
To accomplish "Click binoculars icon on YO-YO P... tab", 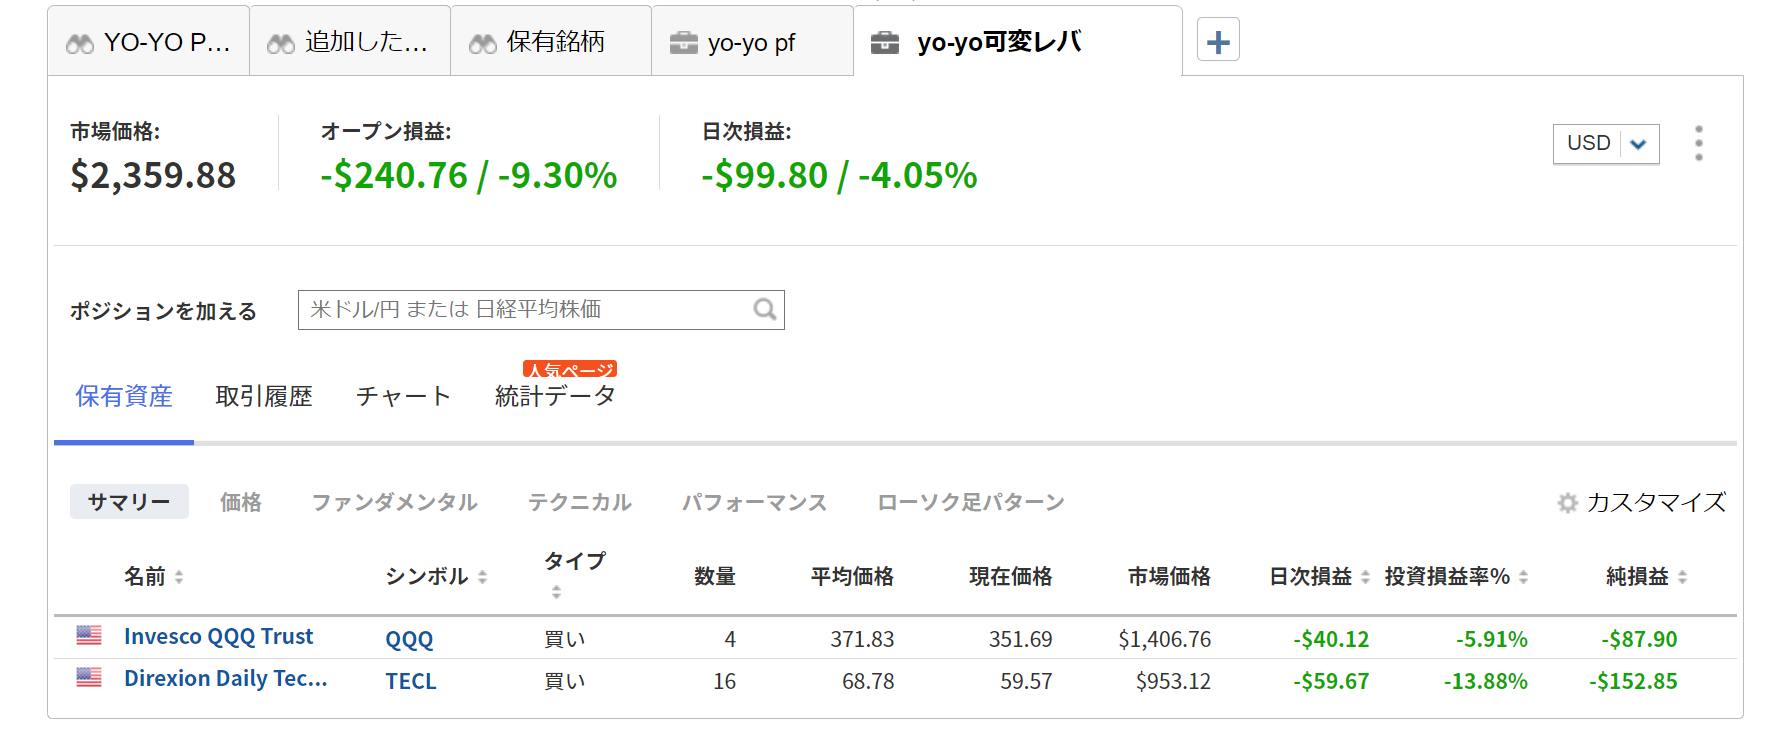I will point(80,43).
